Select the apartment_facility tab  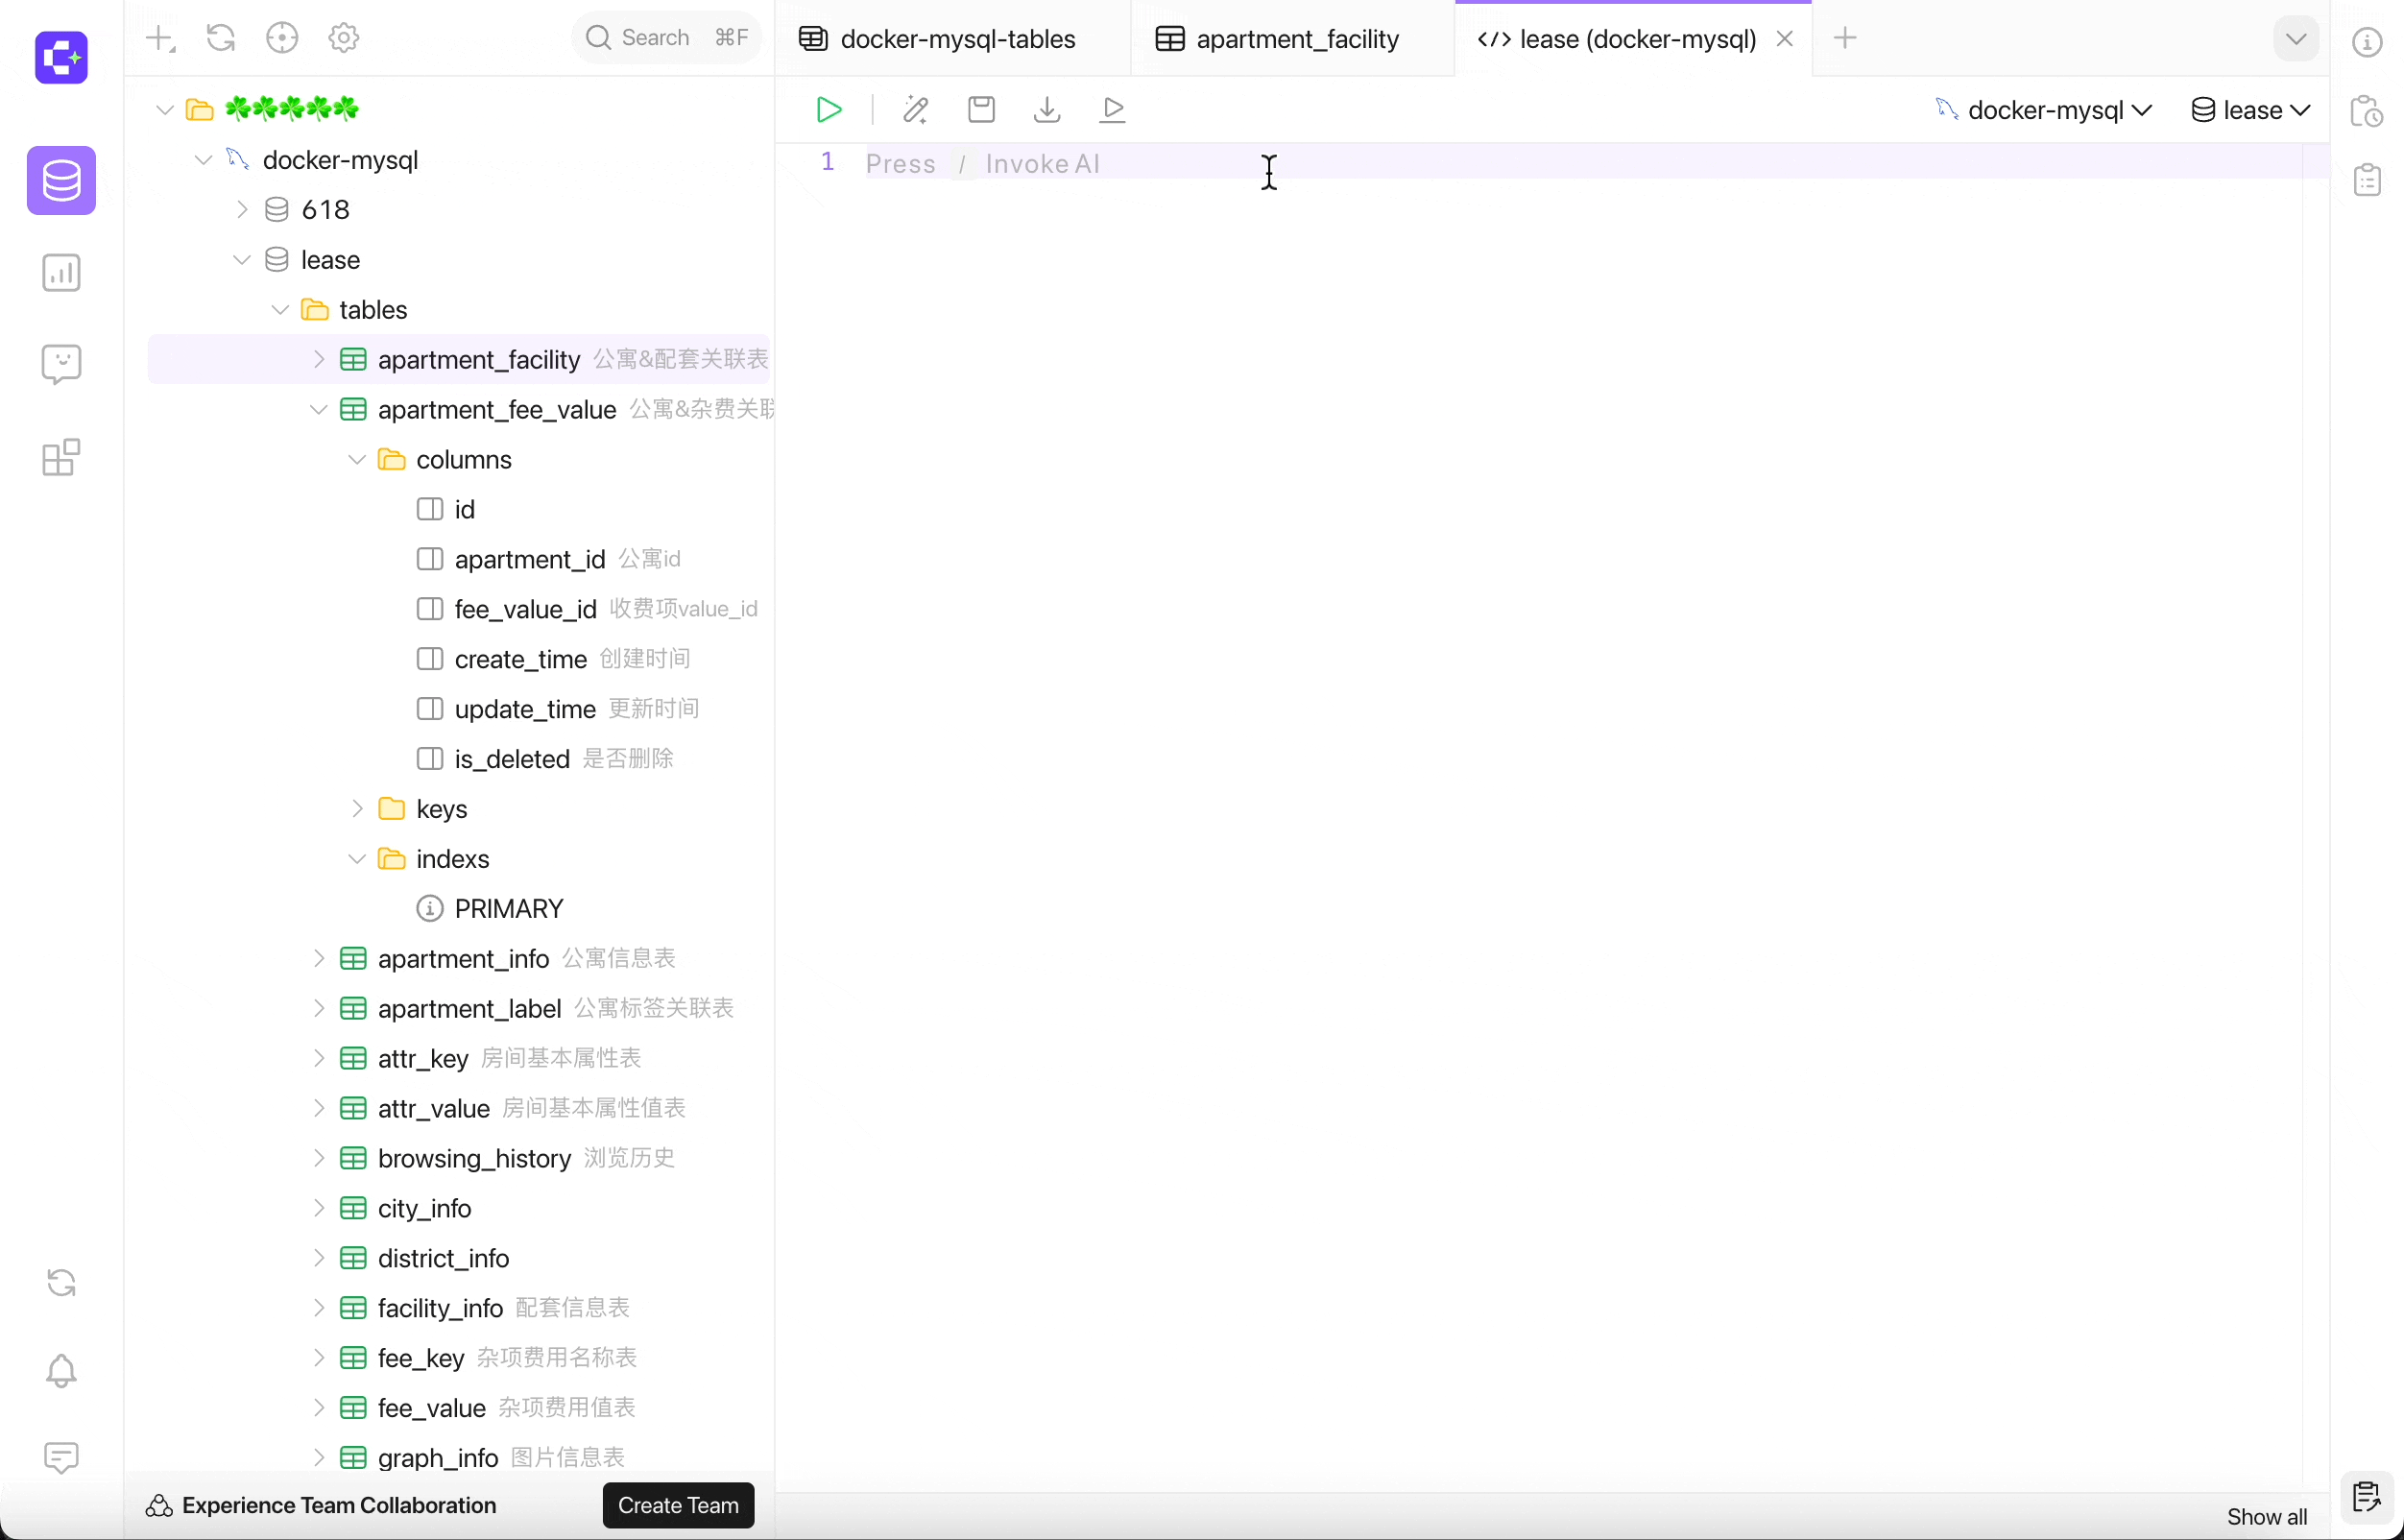point(1297,38)
